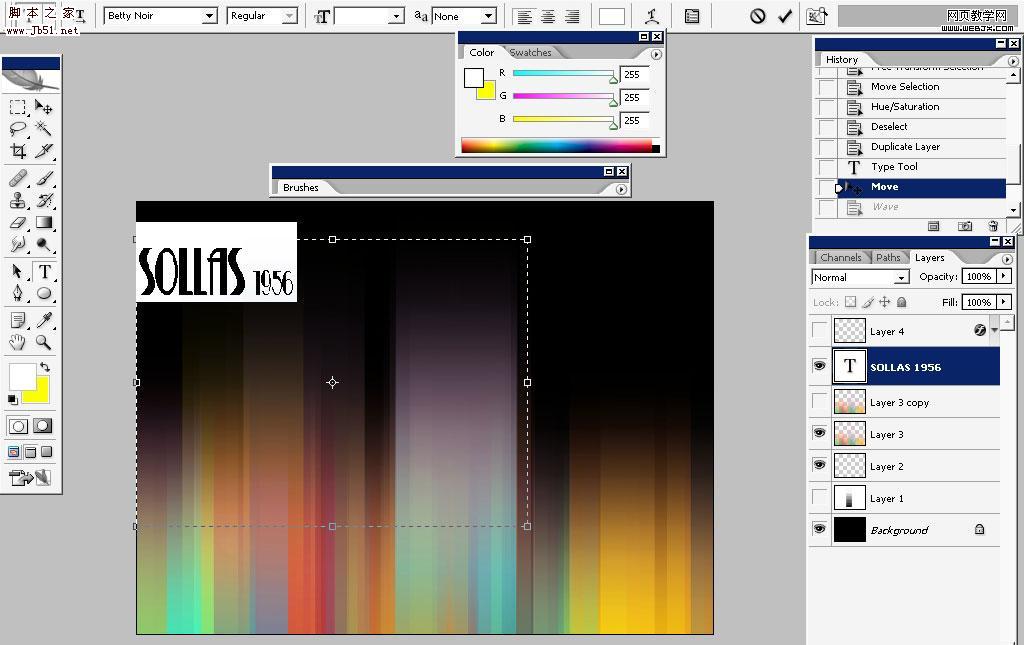Toggle visibility of the Background layer

(x=820, y=530)
